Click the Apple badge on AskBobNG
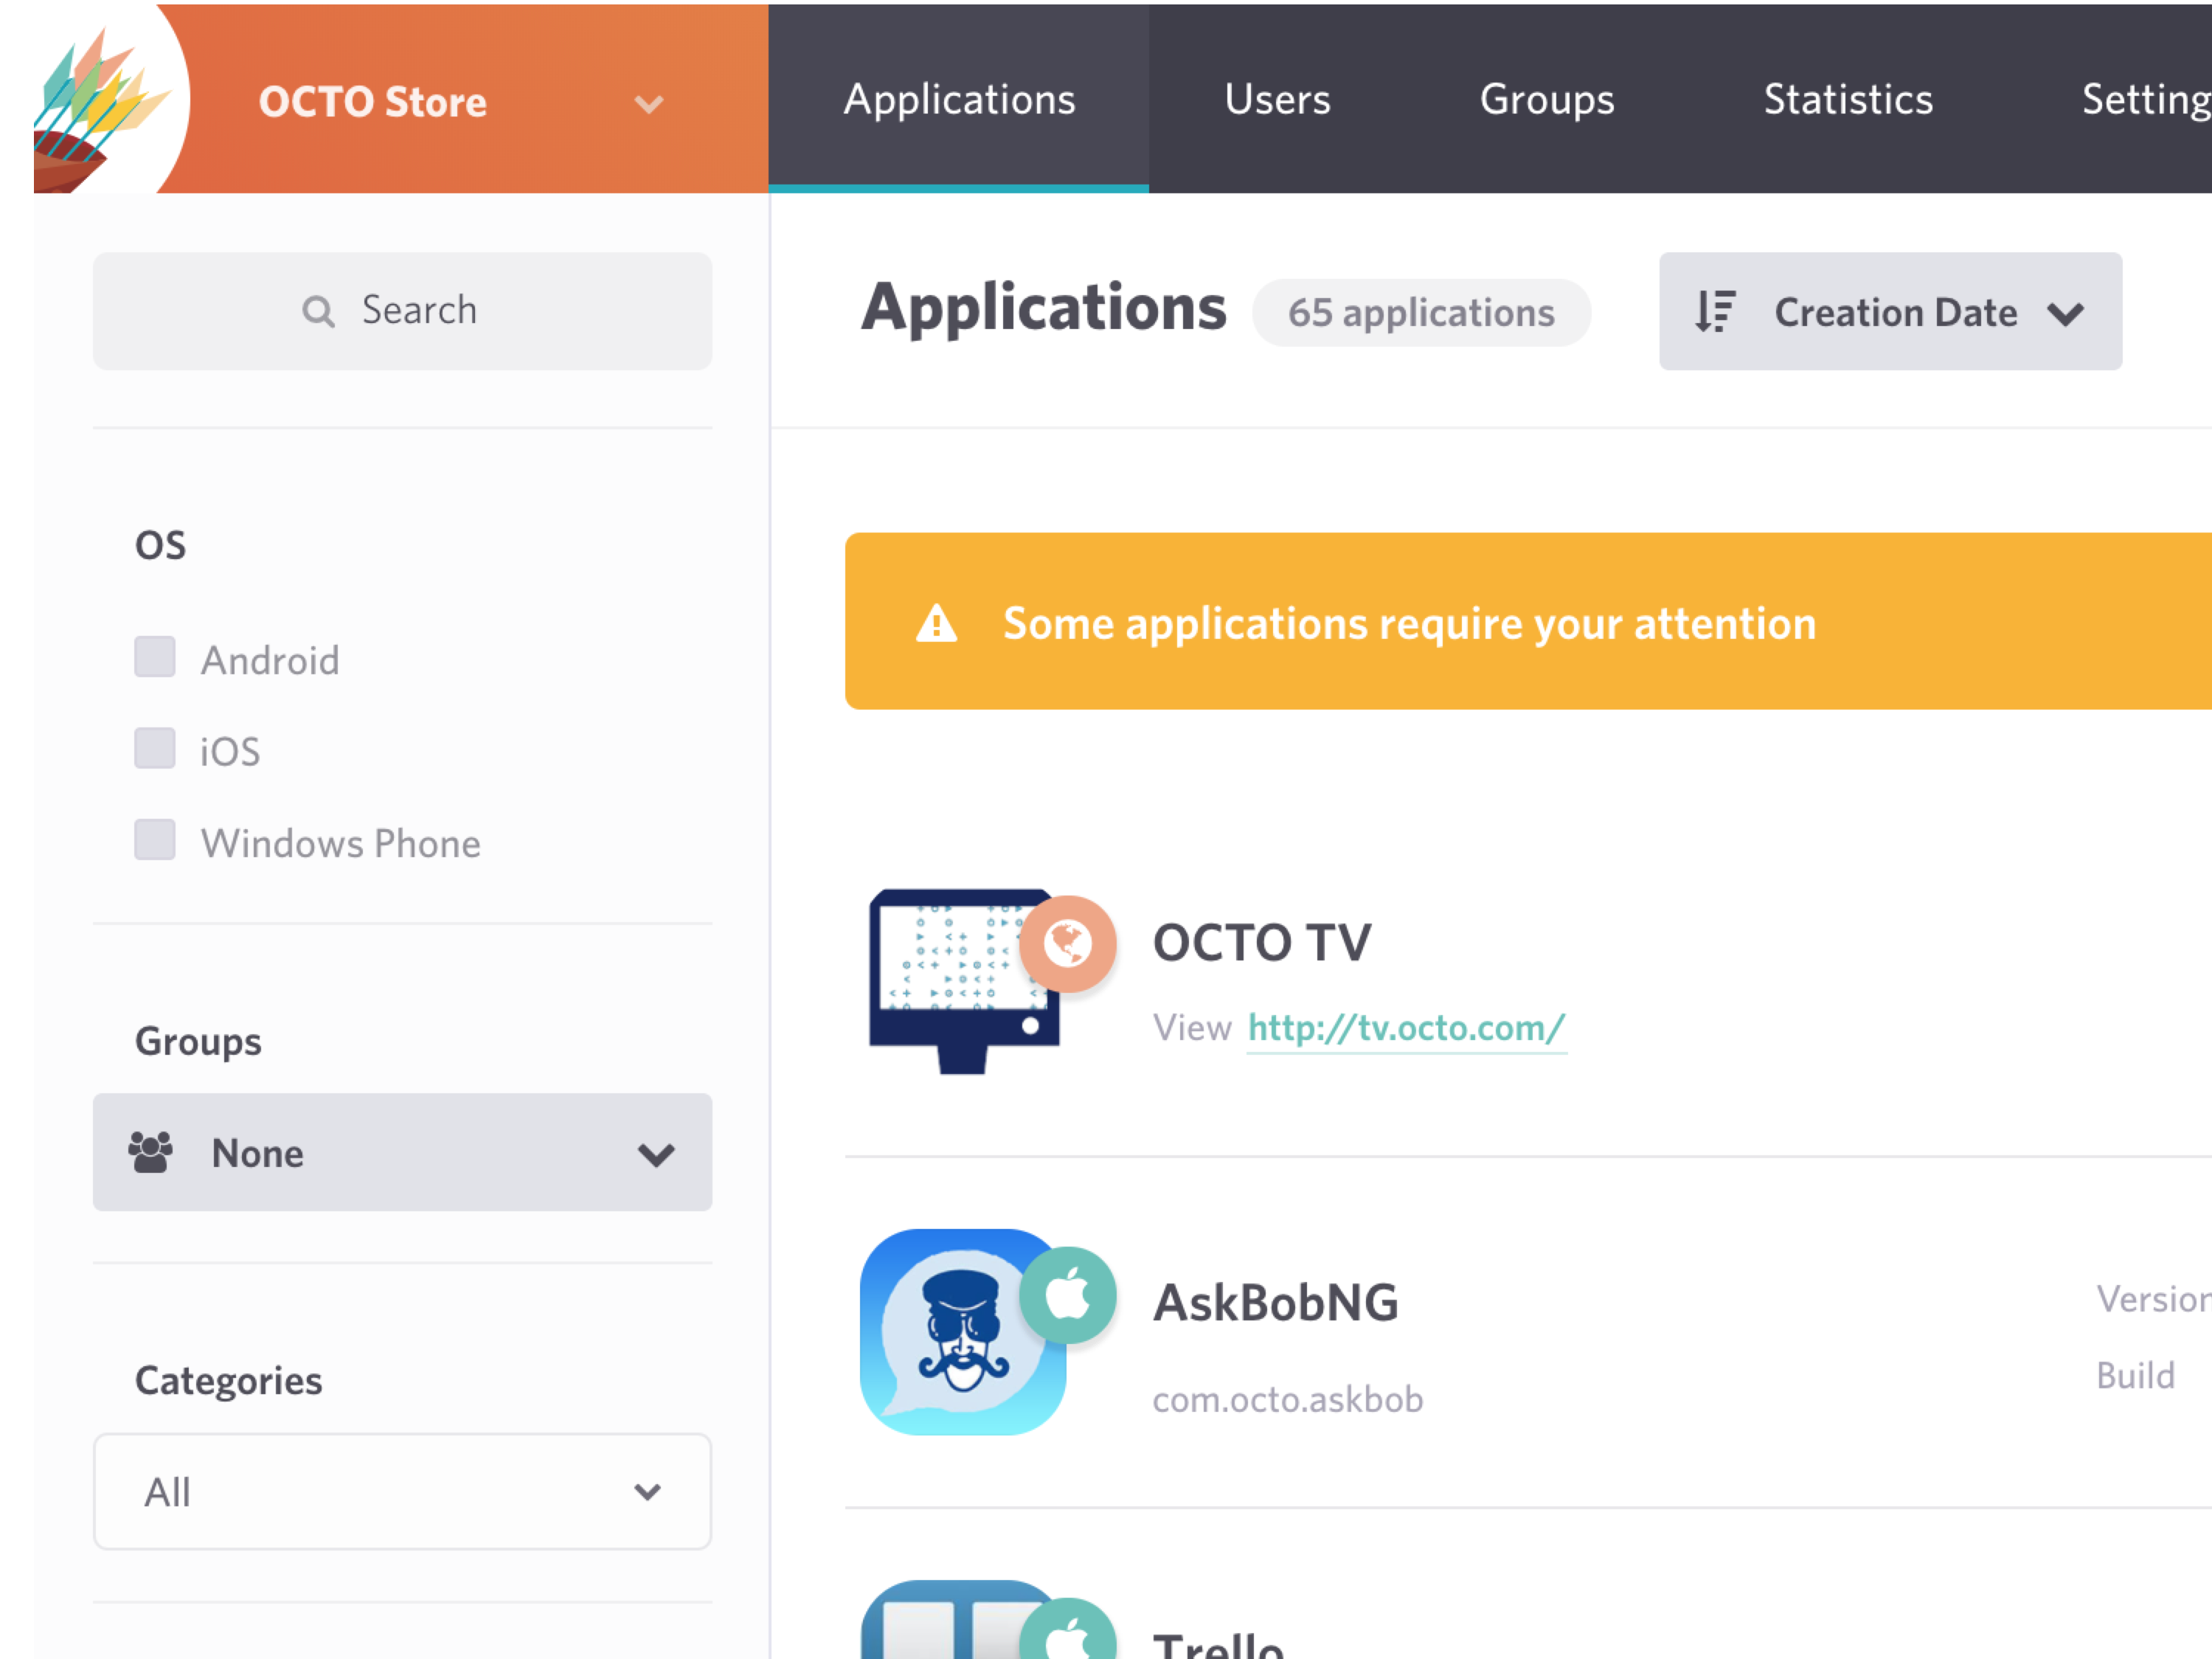This screenshot has width=2212, height=1659. (1068, 1296)
